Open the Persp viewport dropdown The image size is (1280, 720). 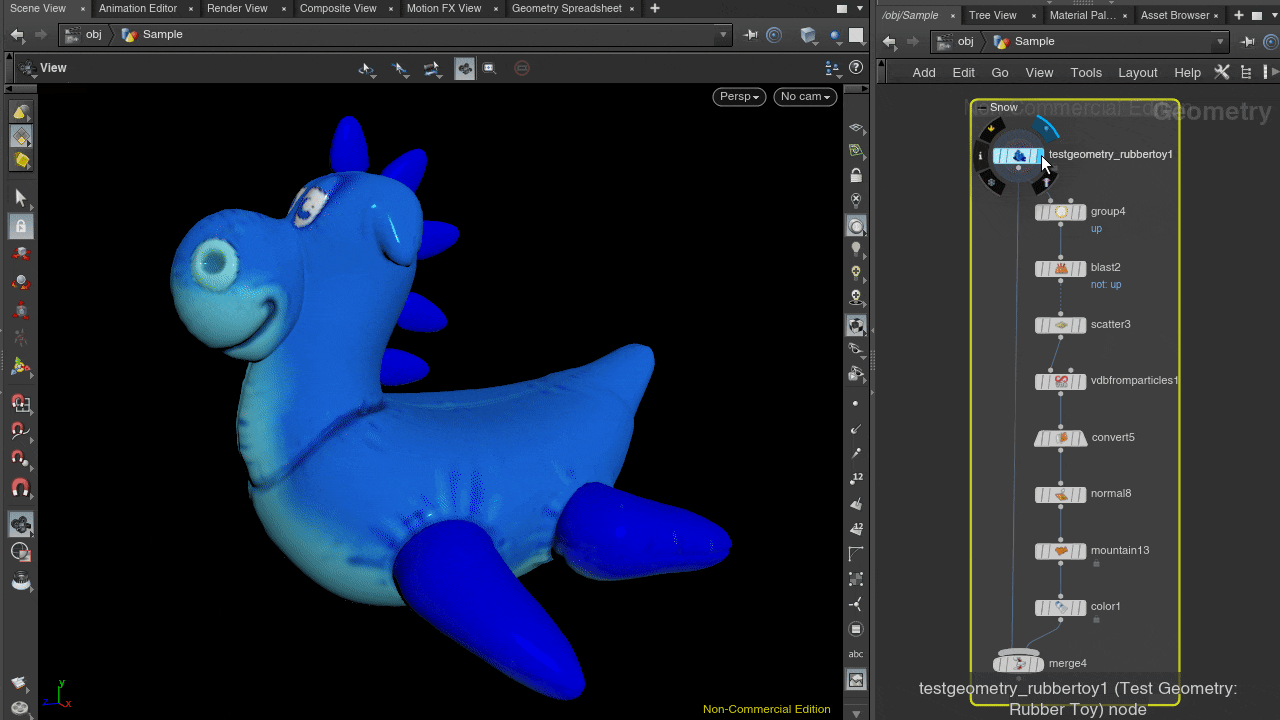coord(739,96)
